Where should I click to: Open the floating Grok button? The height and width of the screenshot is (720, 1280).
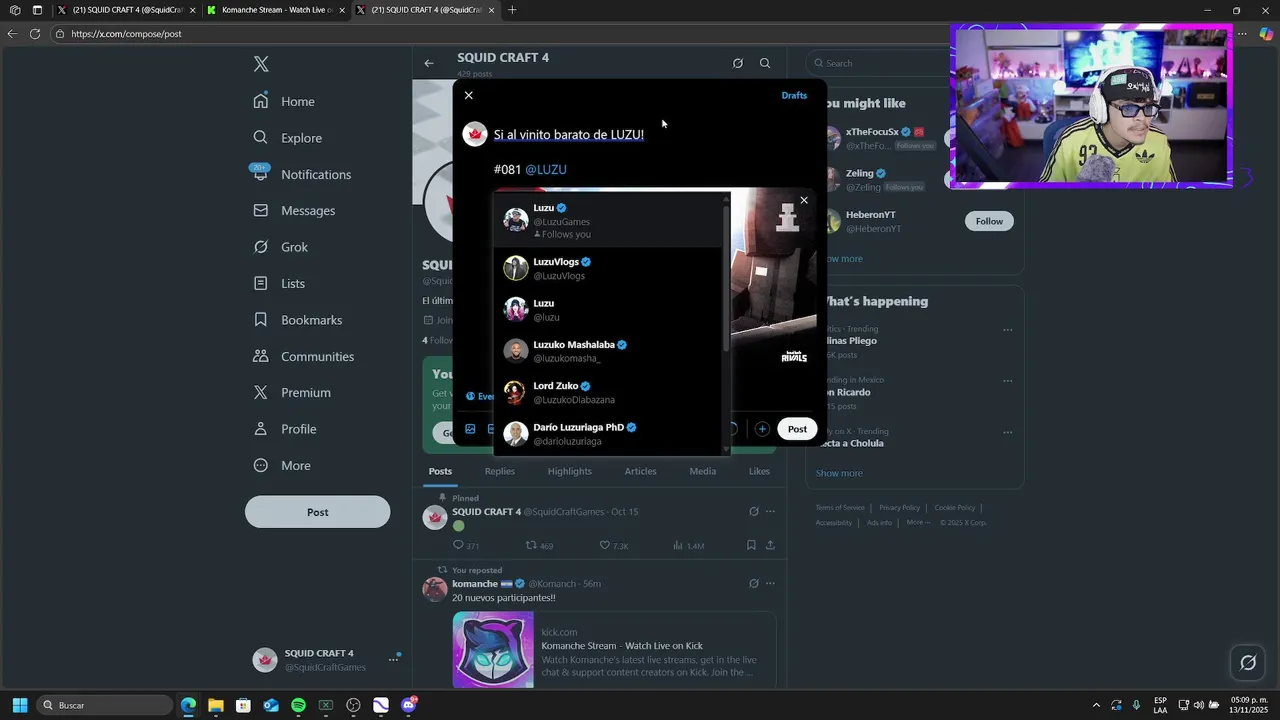point(1248,662)
